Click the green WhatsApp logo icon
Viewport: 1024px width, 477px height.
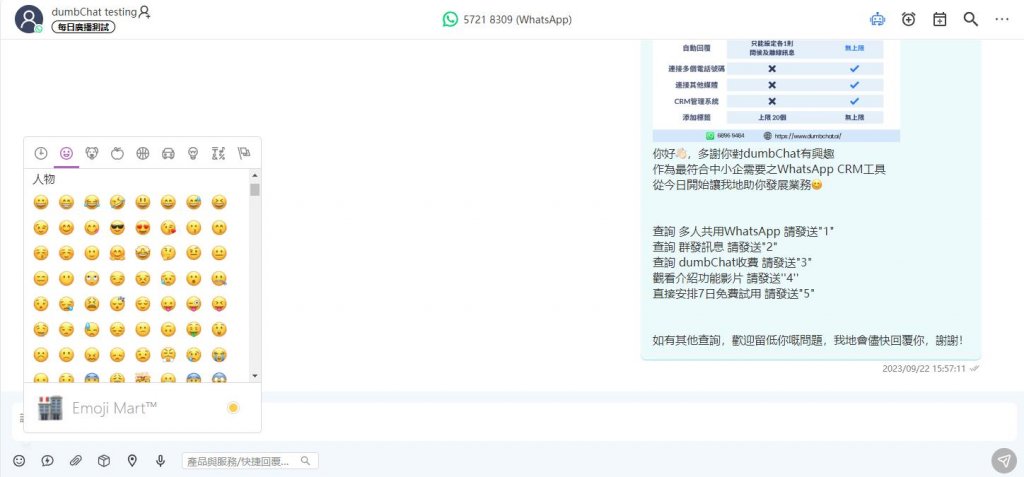[x=450, y=20]
